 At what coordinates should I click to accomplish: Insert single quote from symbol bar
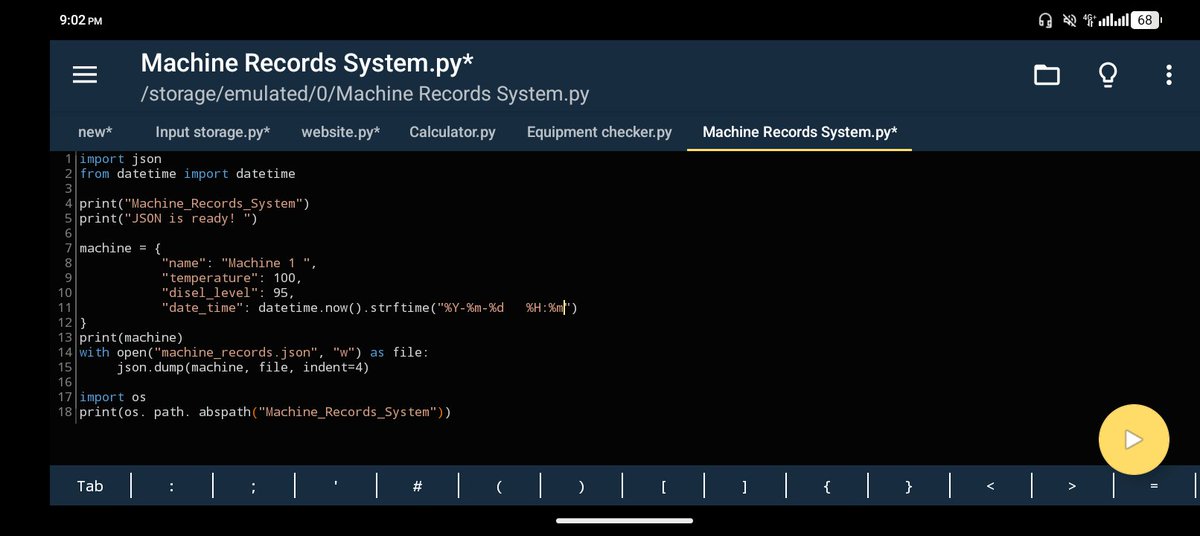point(336,486)
